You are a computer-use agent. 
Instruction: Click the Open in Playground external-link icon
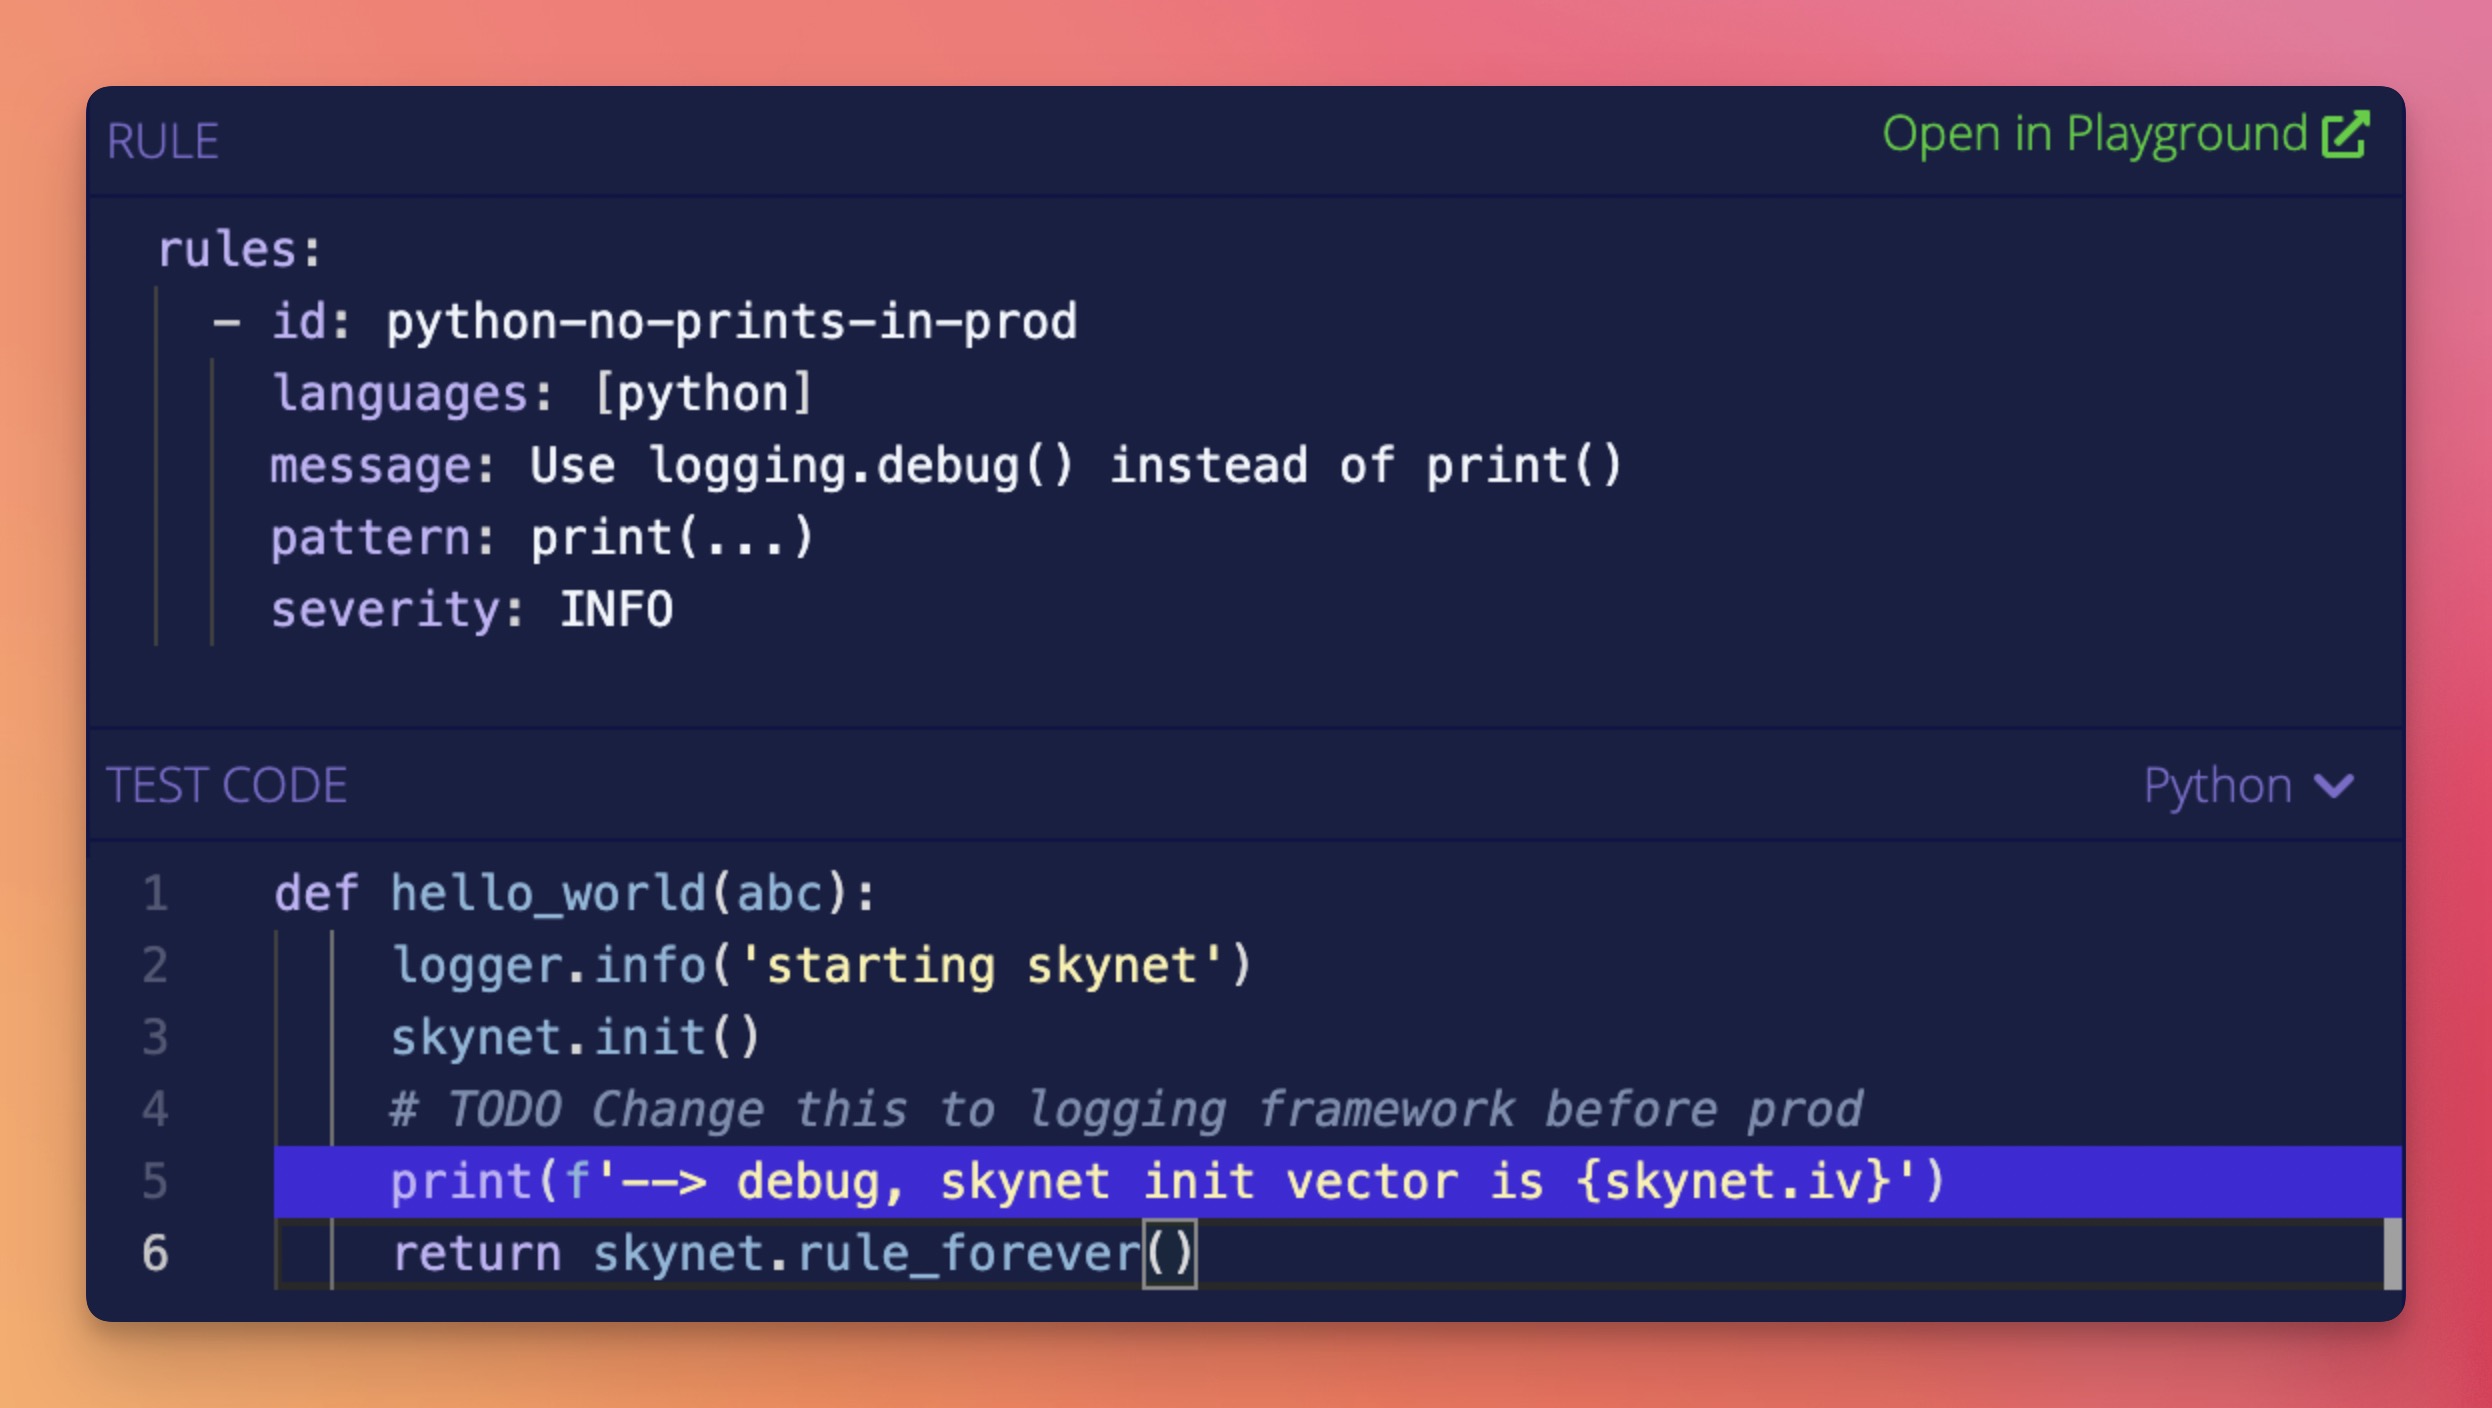[2345, 132]
